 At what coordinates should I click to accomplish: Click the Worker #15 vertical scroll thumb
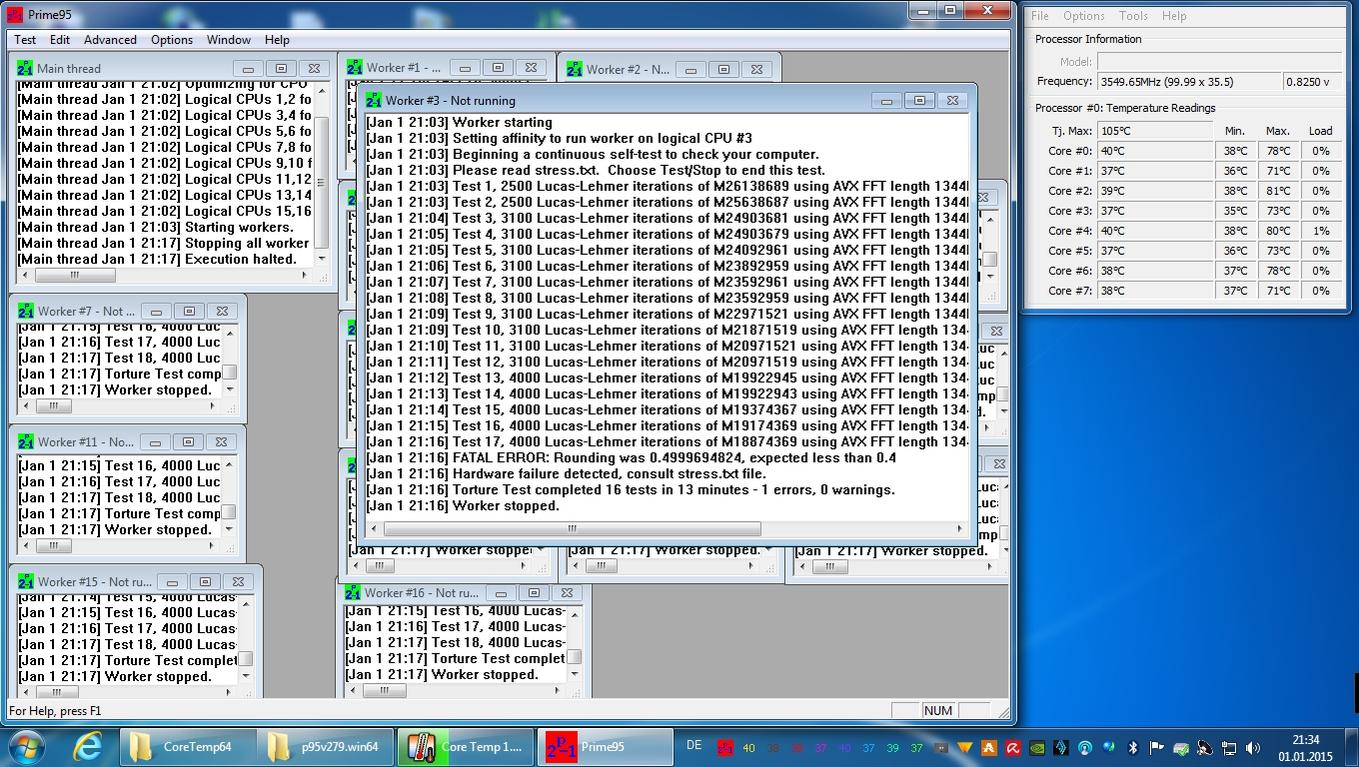(x=245, y=659)
